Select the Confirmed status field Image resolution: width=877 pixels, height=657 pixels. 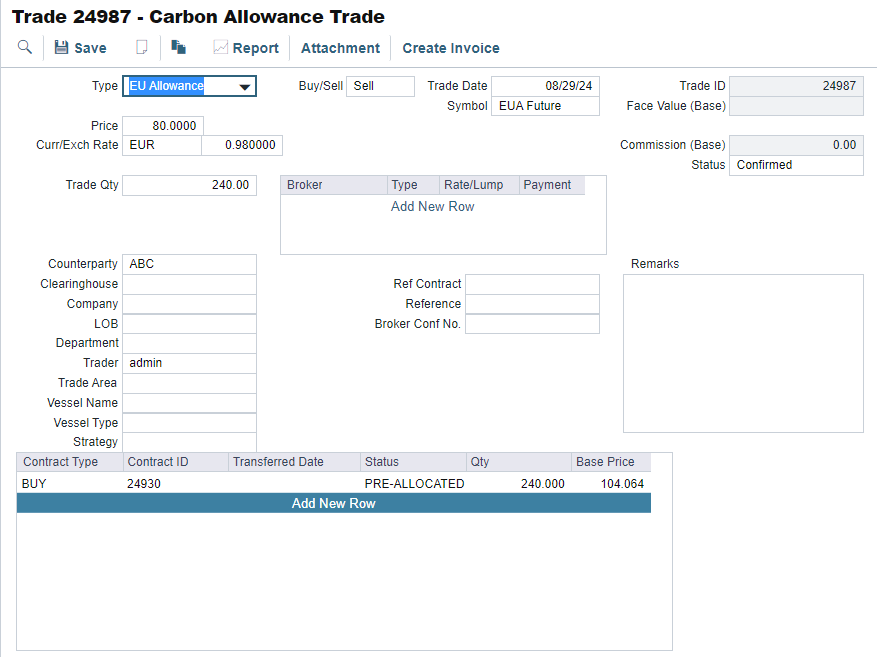coord(796,165)
